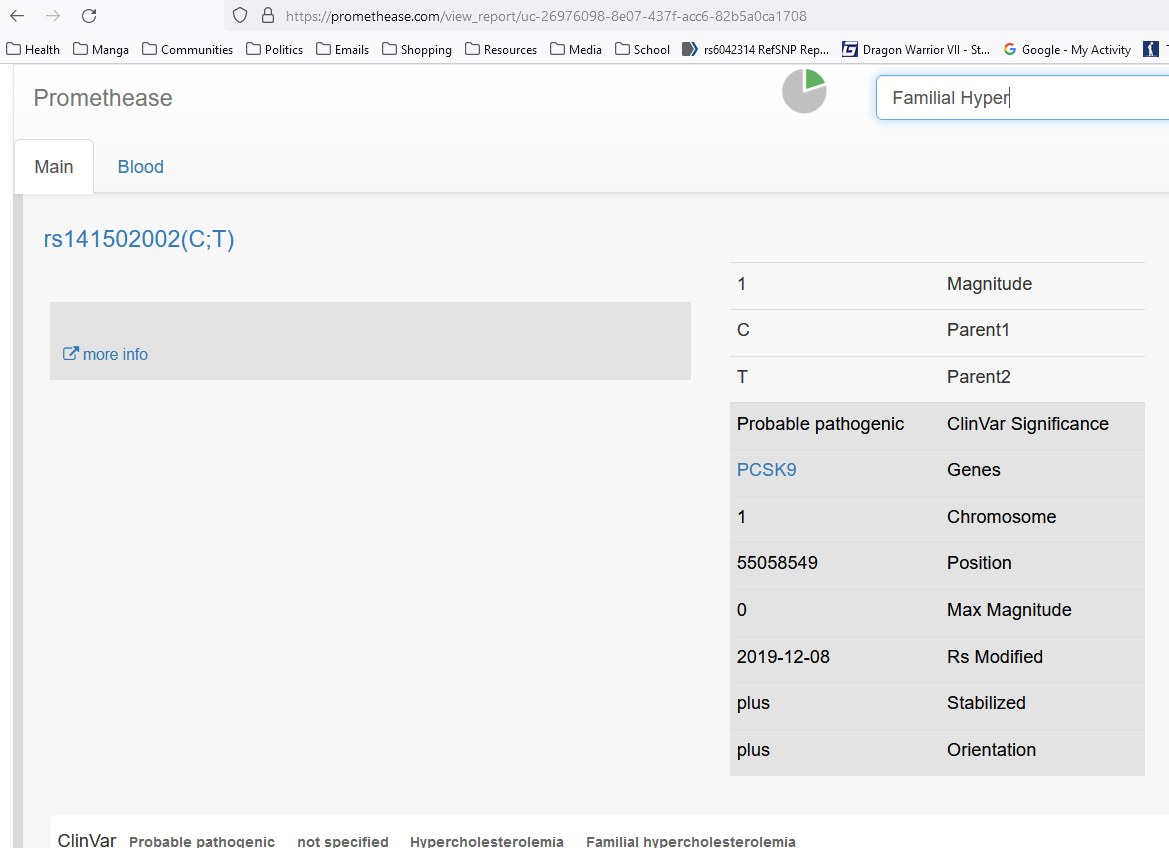Open the rs141502002(C;T) heading link
Screen dimensions: 1169x848
pyautogui.click(x=139, y=239)
